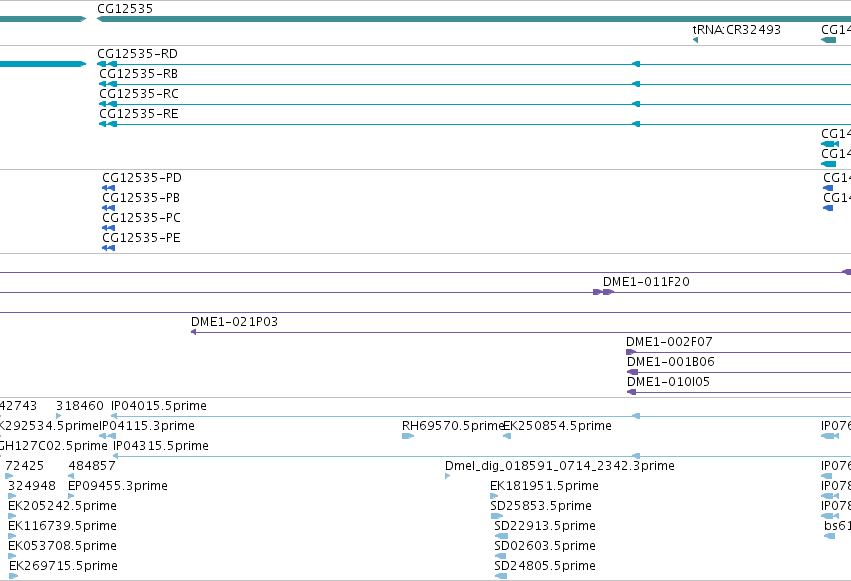
Task: Select transcript CG12535-RD label
Action: click(137, 54)
